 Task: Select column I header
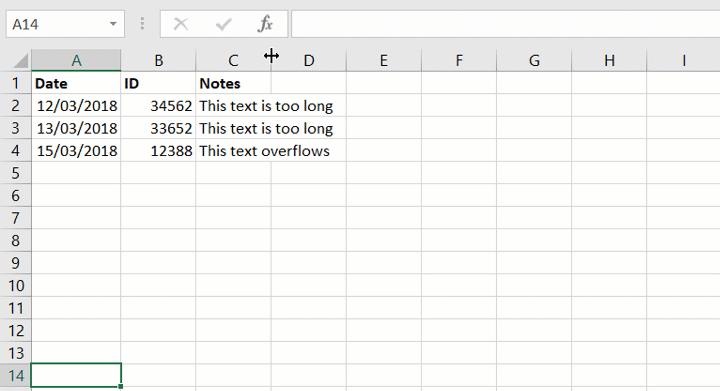pos(684,61)
